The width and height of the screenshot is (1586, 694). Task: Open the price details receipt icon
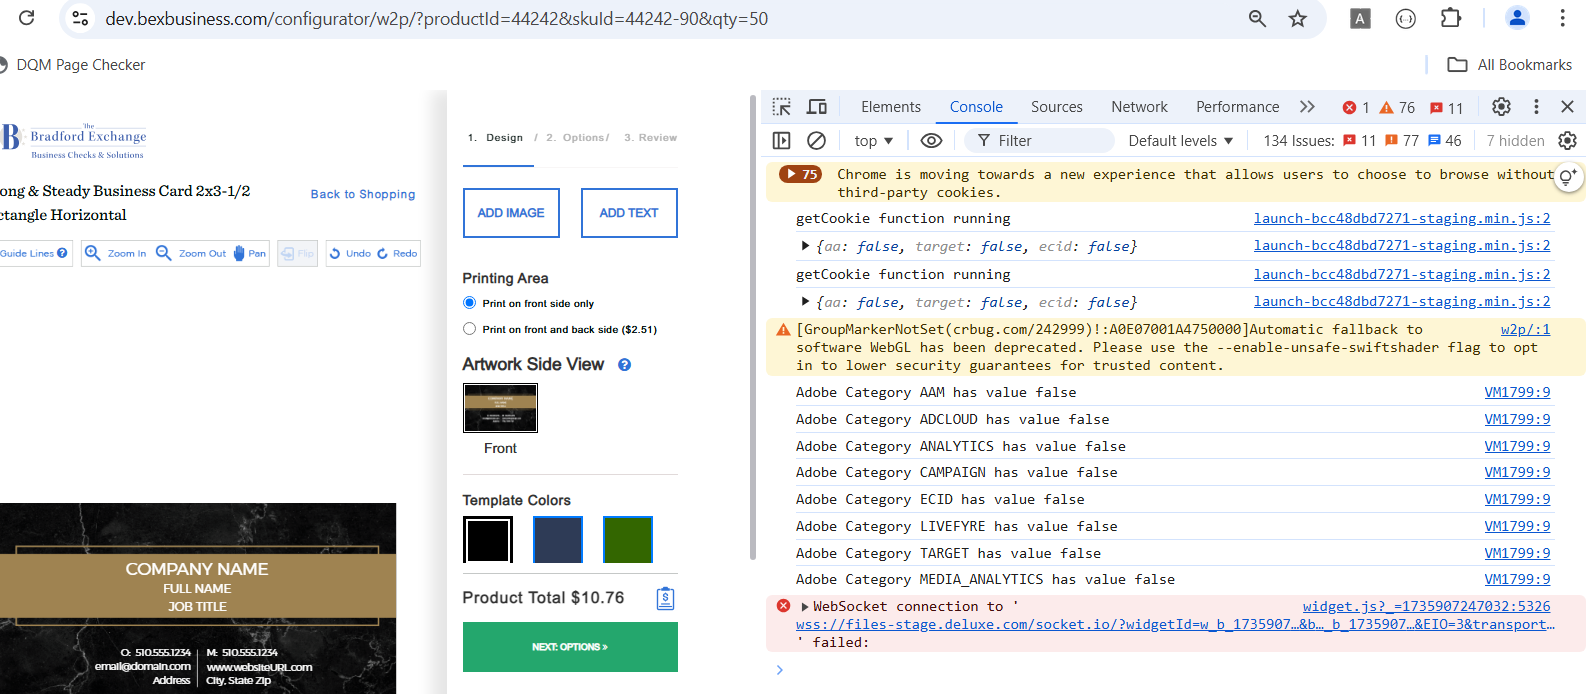pyautogui.click(x=665, y=598)
